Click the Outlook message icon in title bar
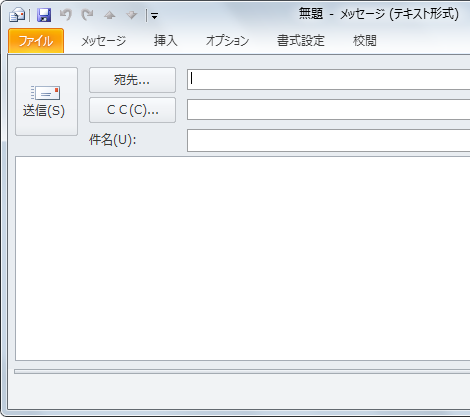The image size is (470, 417). (17, 15)
